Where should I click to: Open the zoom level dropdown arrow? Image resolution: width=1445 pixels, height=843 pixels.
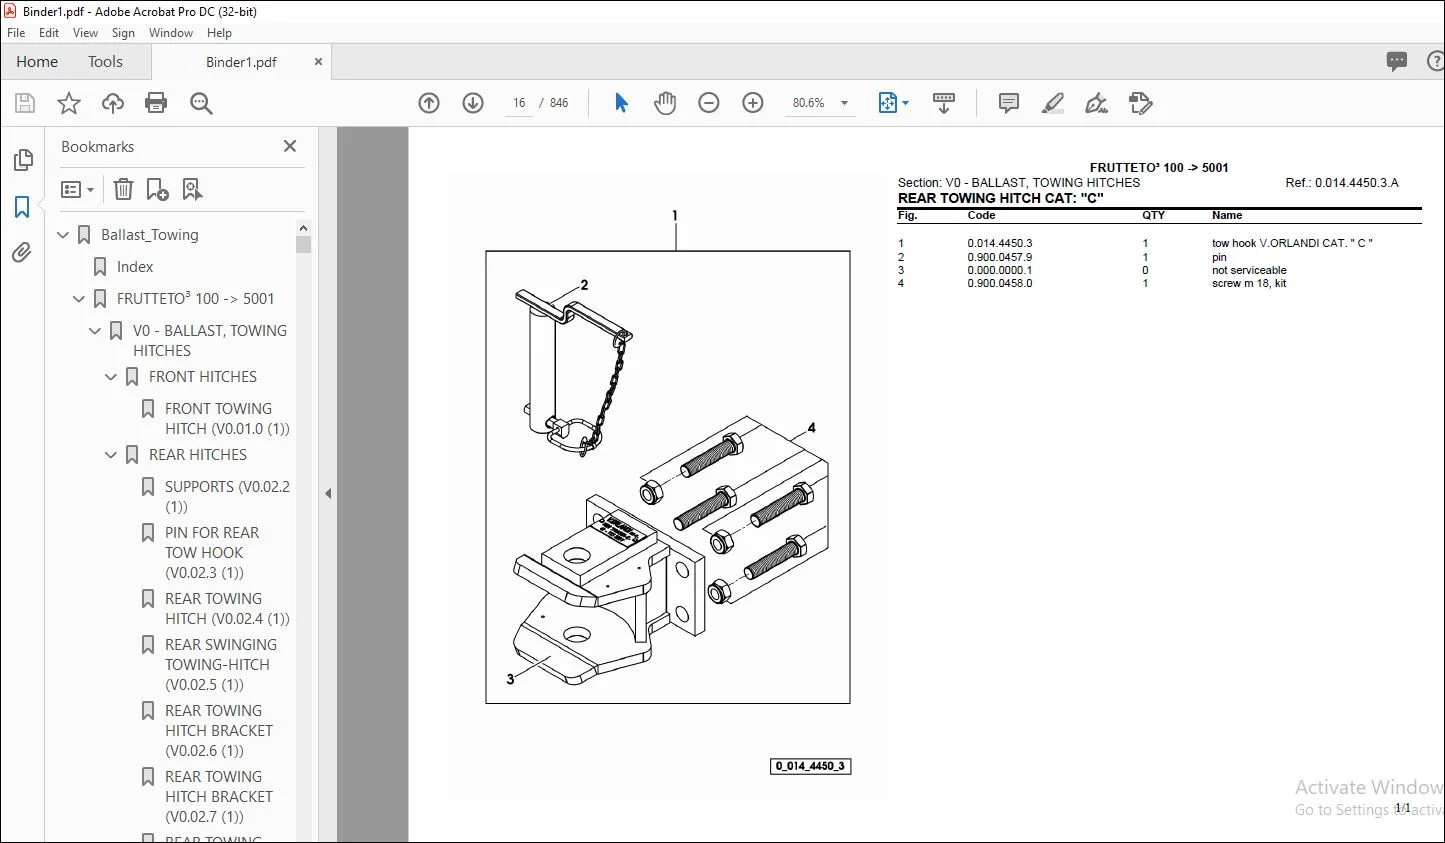845,103
